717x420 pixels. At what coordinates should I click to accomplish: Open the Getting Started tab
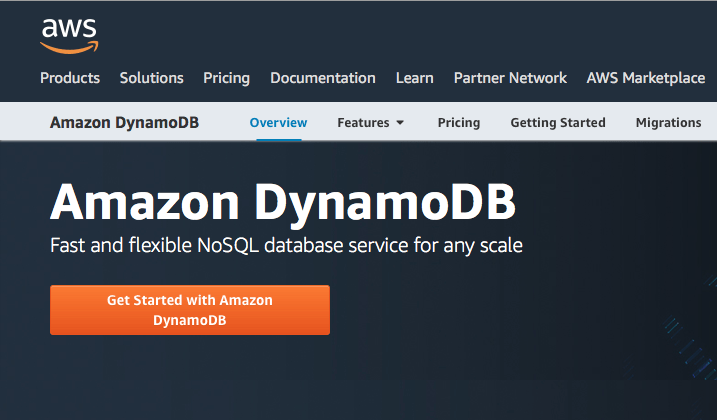pyautogui.click(x=558, y=123)
